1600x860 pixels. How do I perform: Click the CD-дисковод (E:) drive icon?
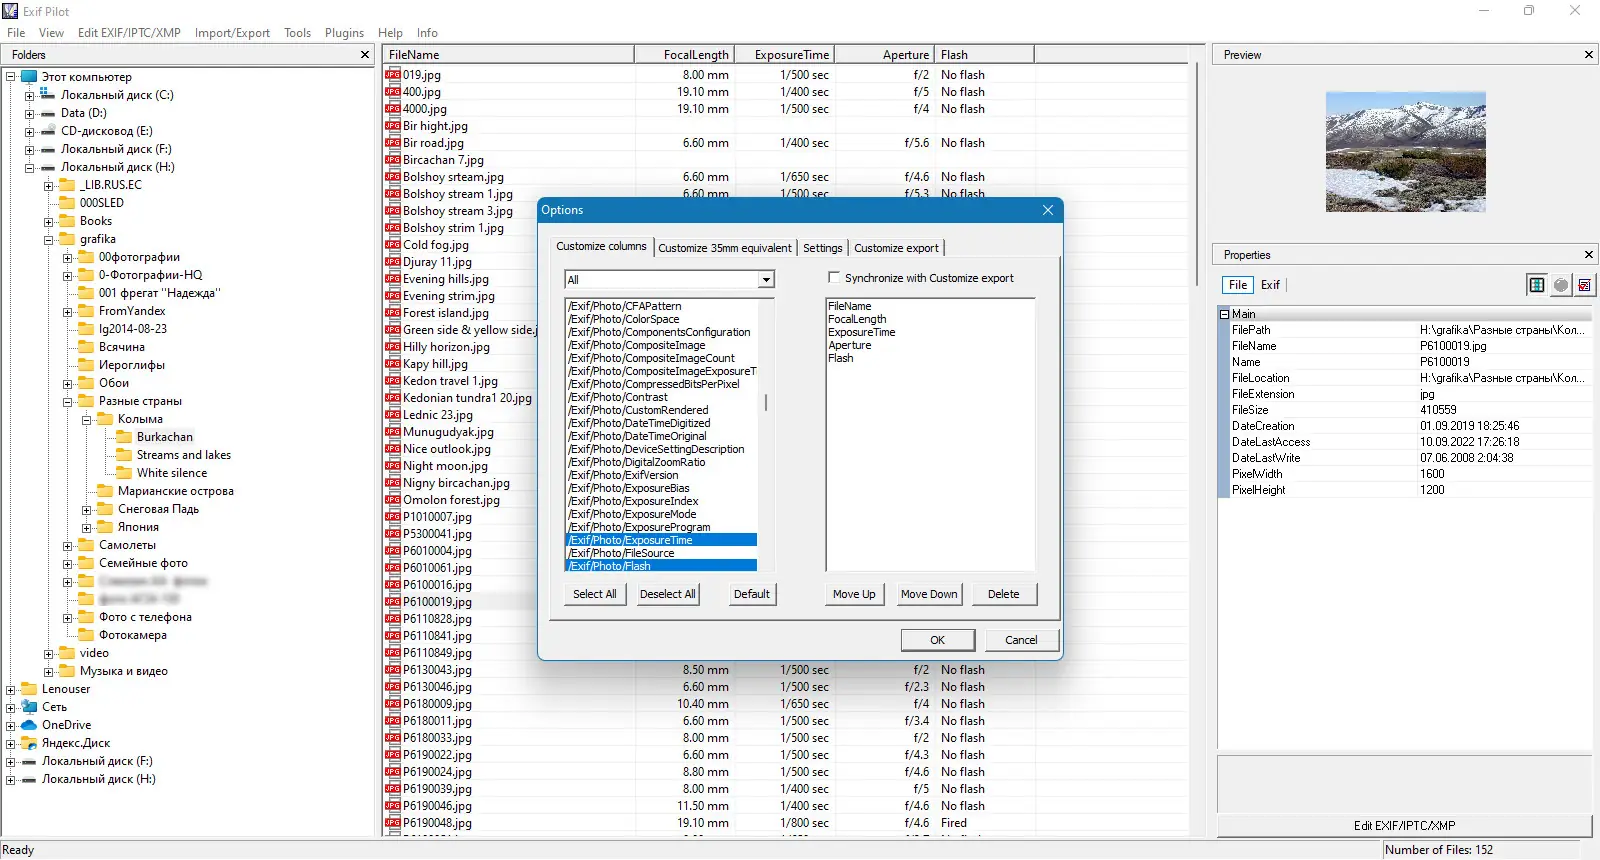tap(48, 131)
